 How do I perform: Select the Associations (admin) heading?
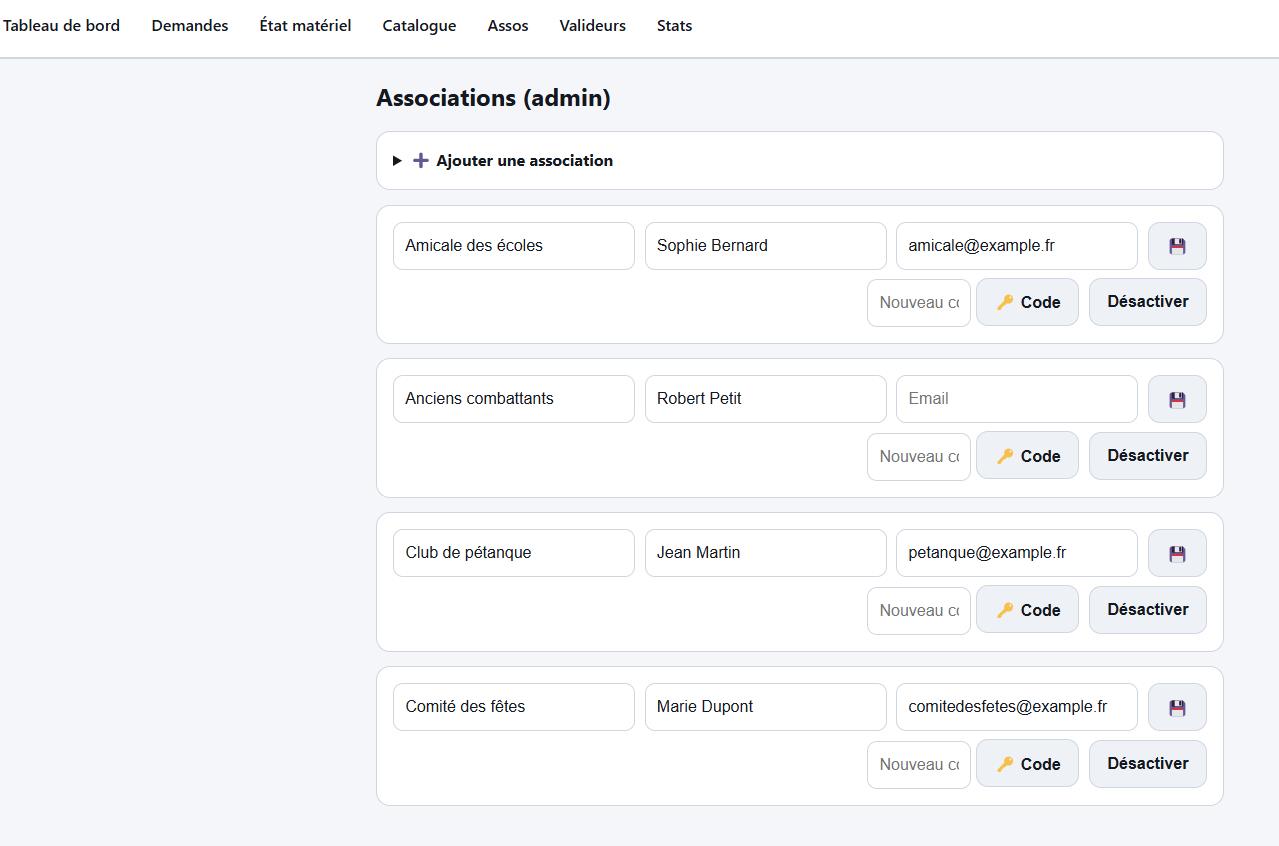coord(493,98)
